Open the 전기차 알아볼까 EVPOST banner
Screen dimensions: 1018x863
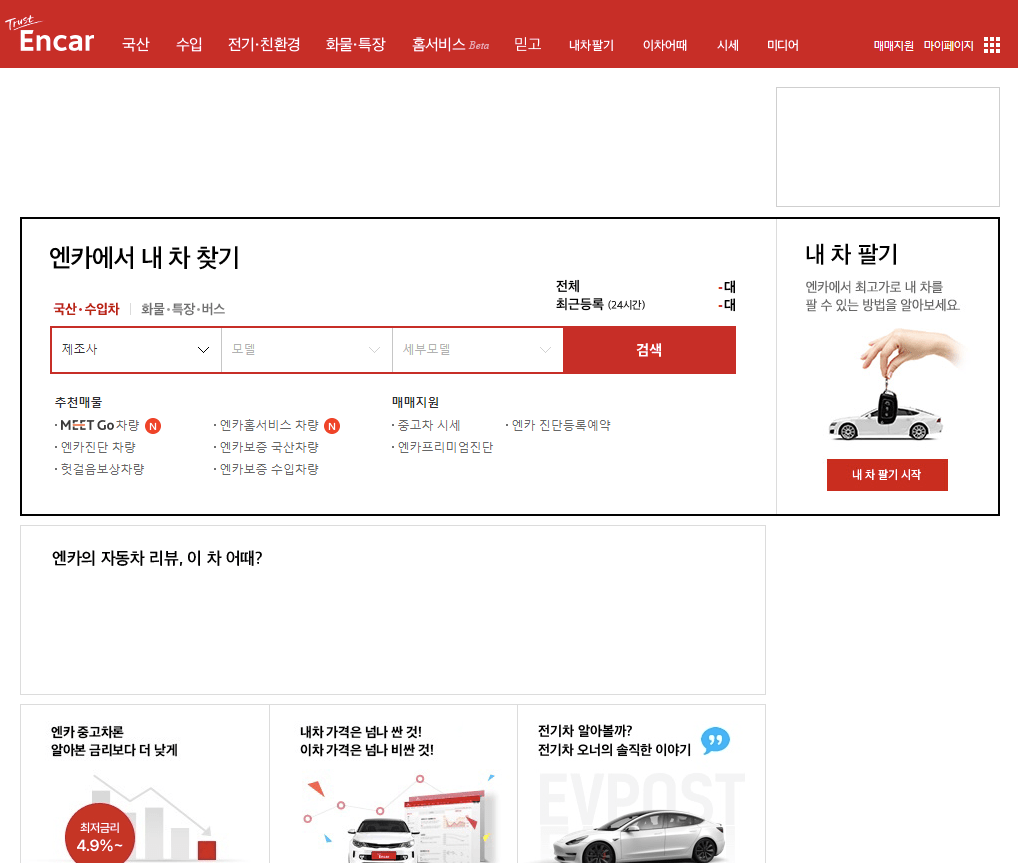641,784
